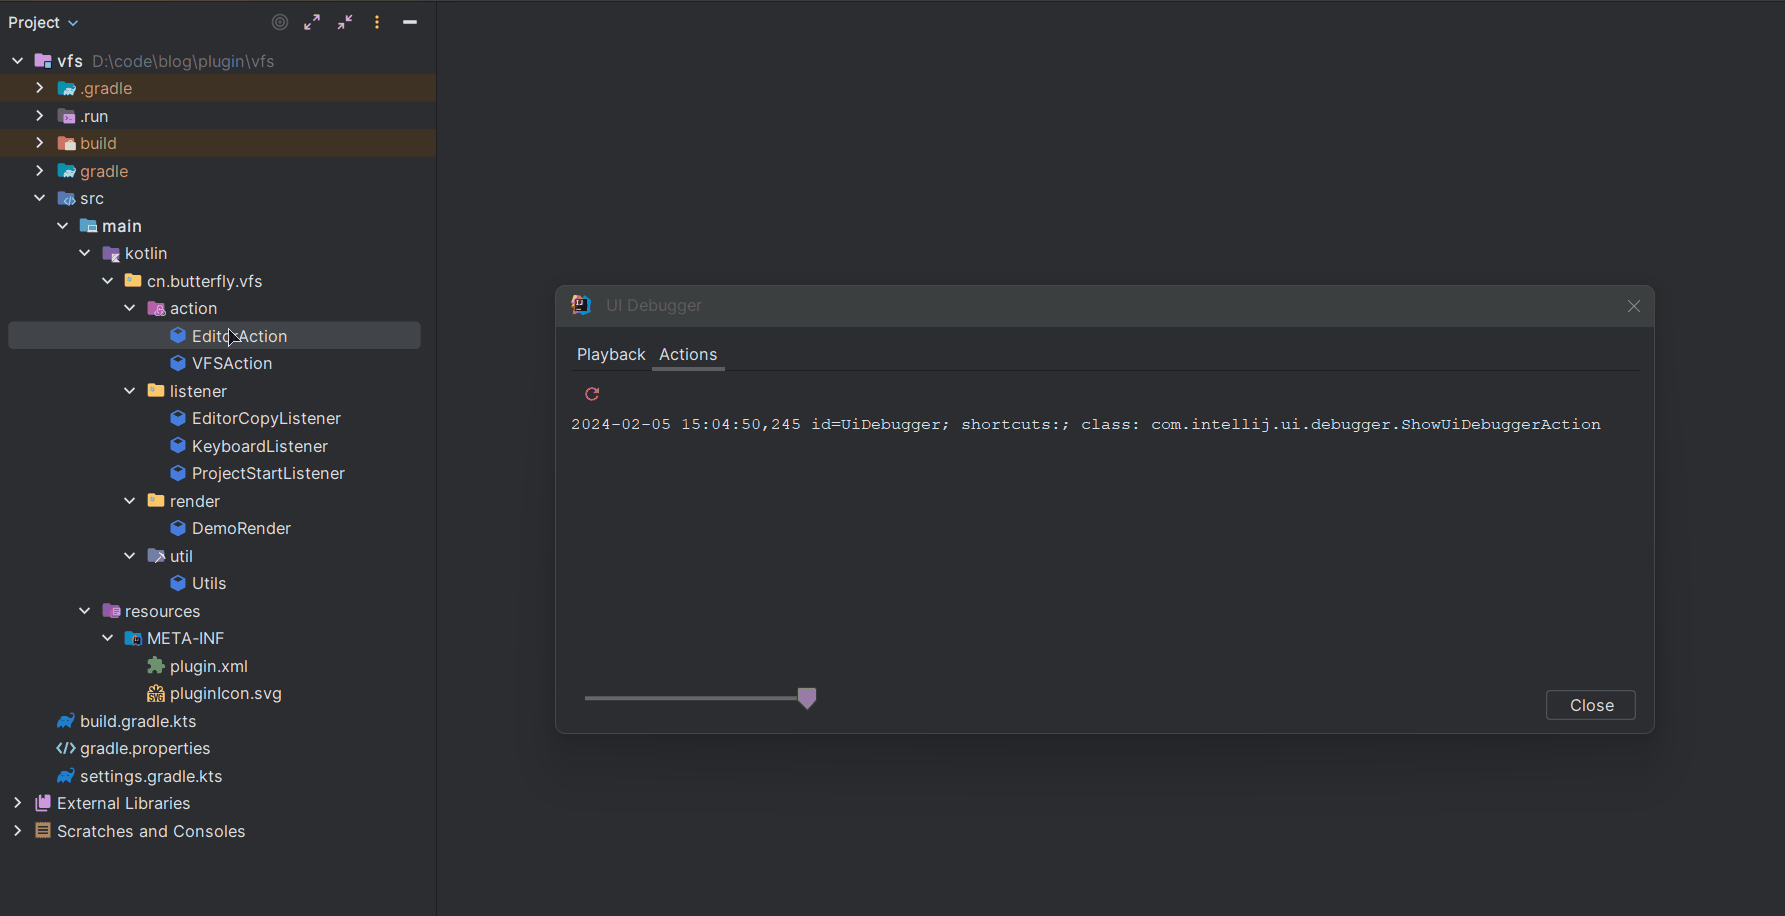Click the build.gradle.kts Gradle icon
Image resolution: width=1785 pixels, height=916 pixels.
66,721
